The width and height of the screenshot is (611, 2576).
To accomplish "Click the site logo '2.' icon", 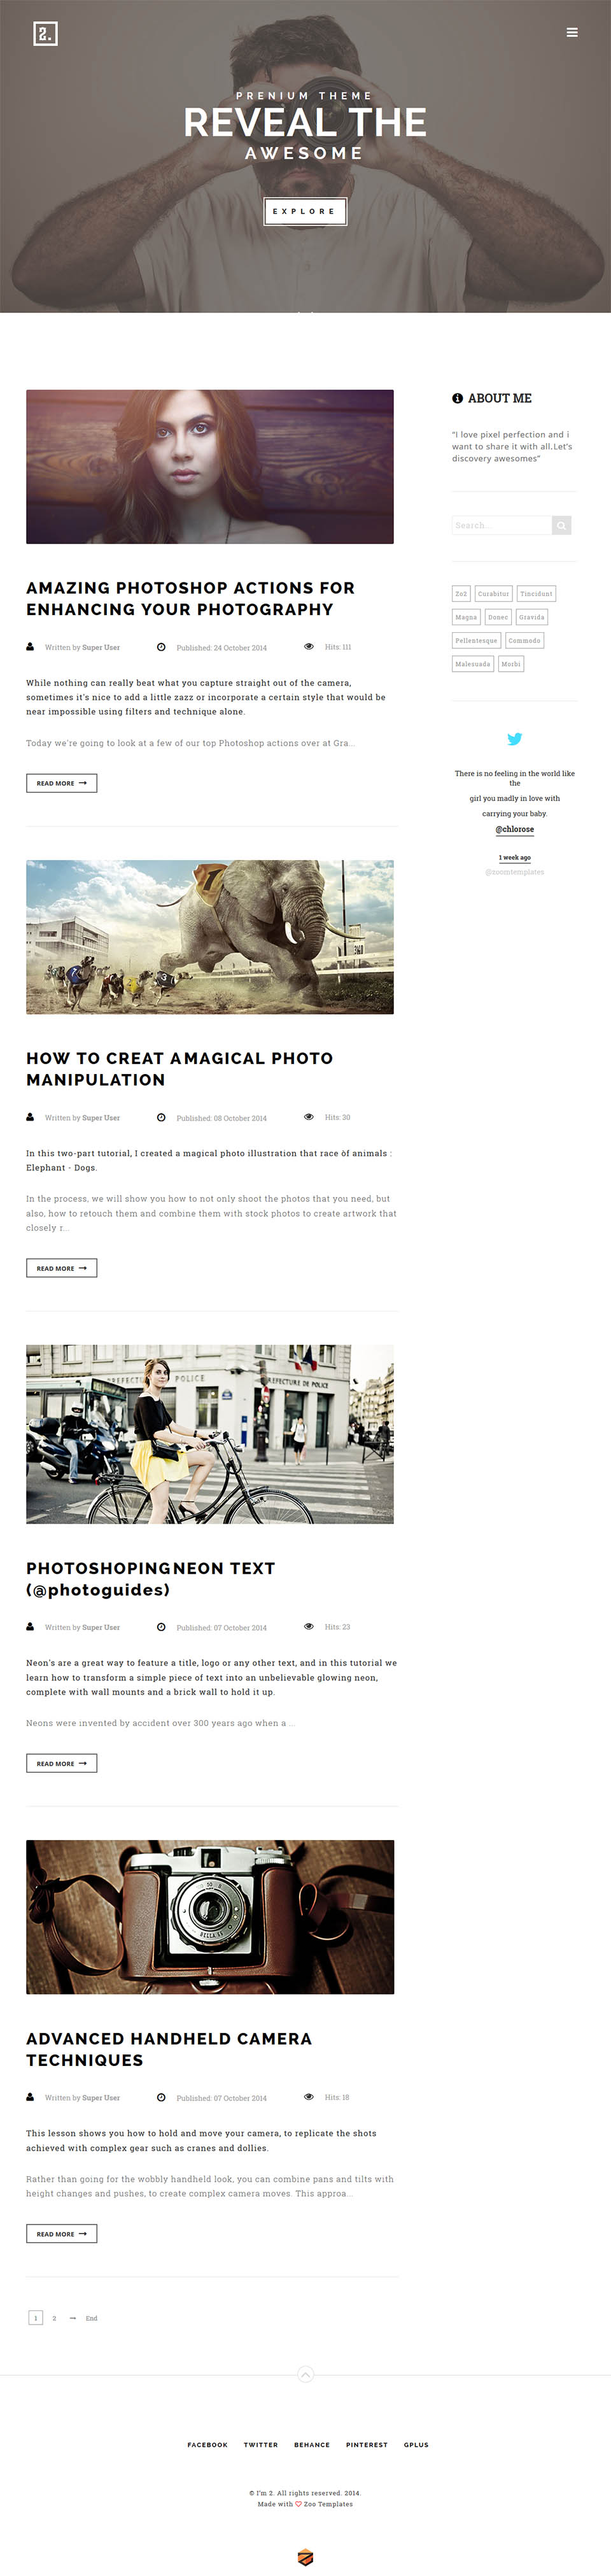I will point(45,34).
